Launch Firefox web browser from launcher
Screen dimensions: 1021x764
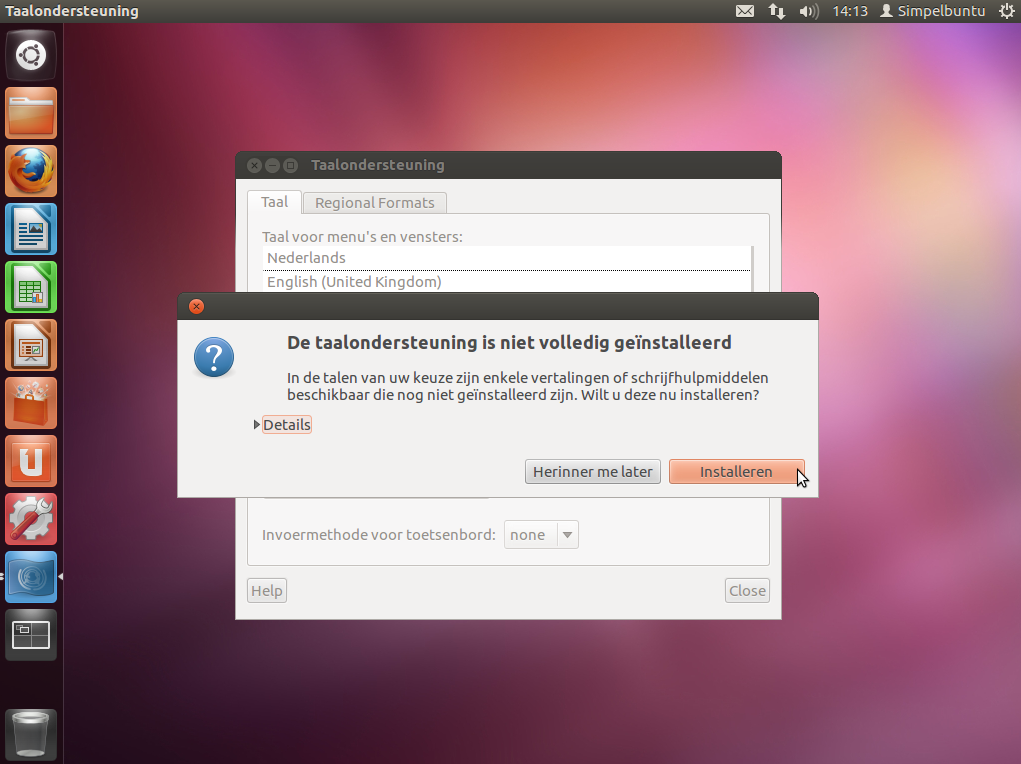pos(31,171)
